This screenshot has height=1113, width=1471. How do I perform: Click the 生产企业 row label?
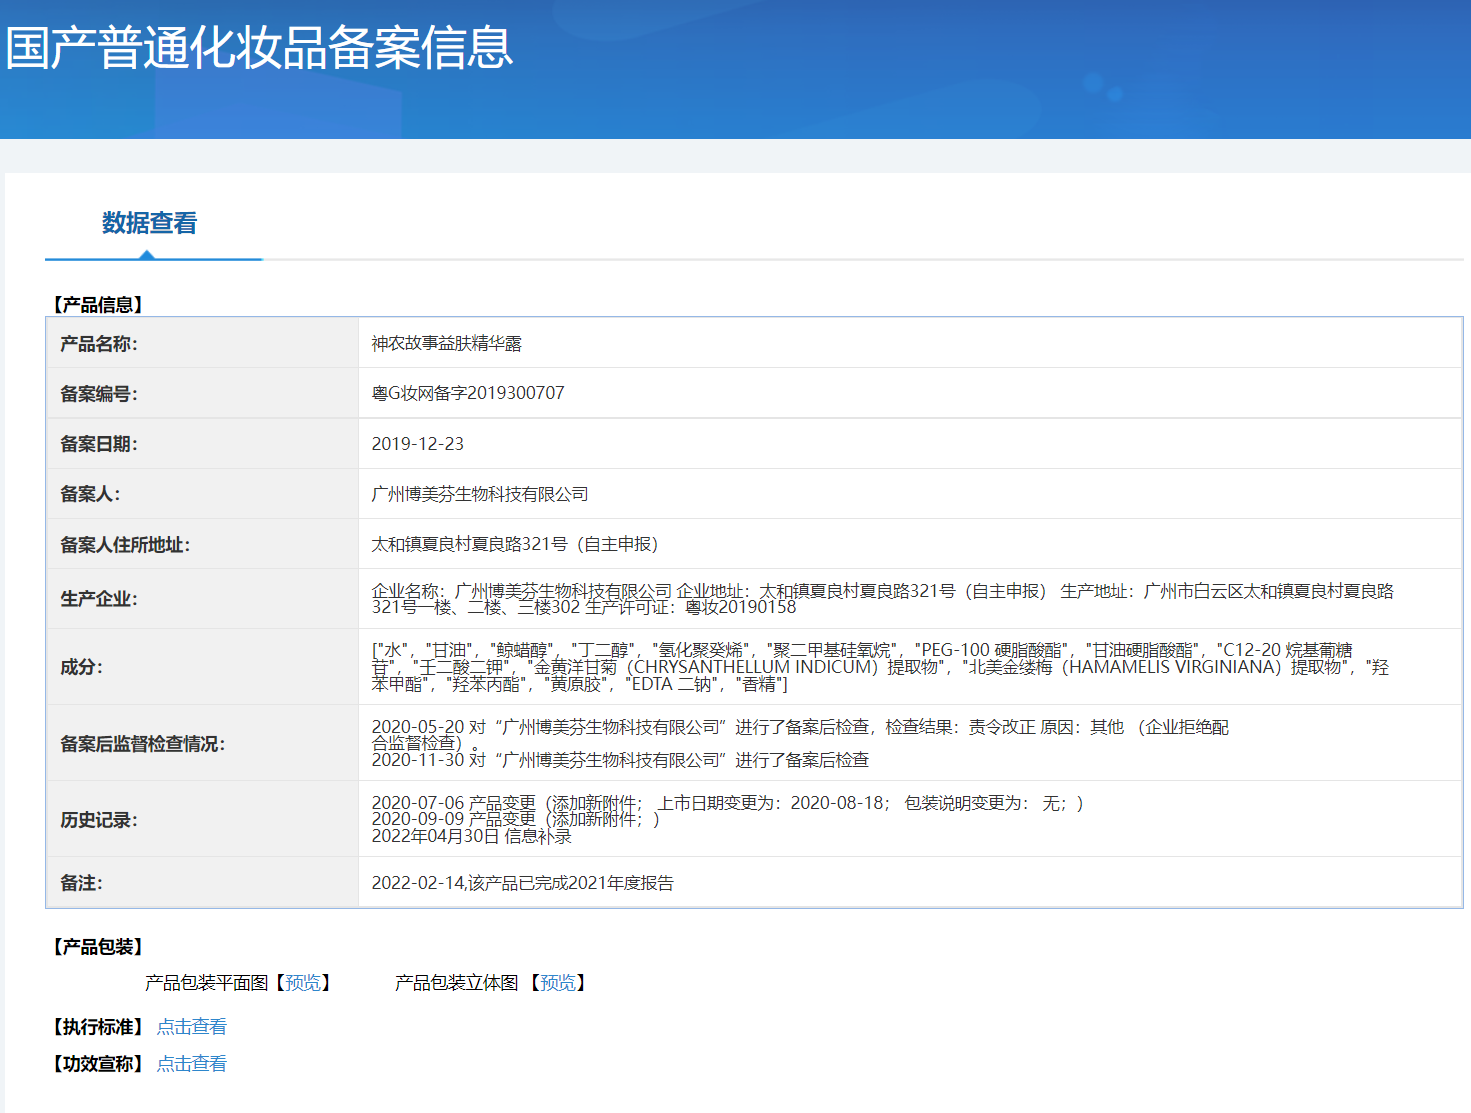99,599
